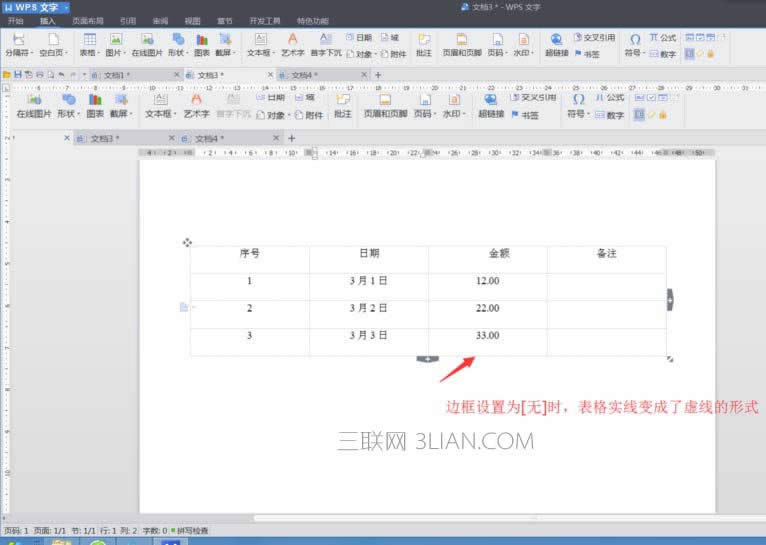Click the 字数: 0 word count in status bar

pos(155,530)
